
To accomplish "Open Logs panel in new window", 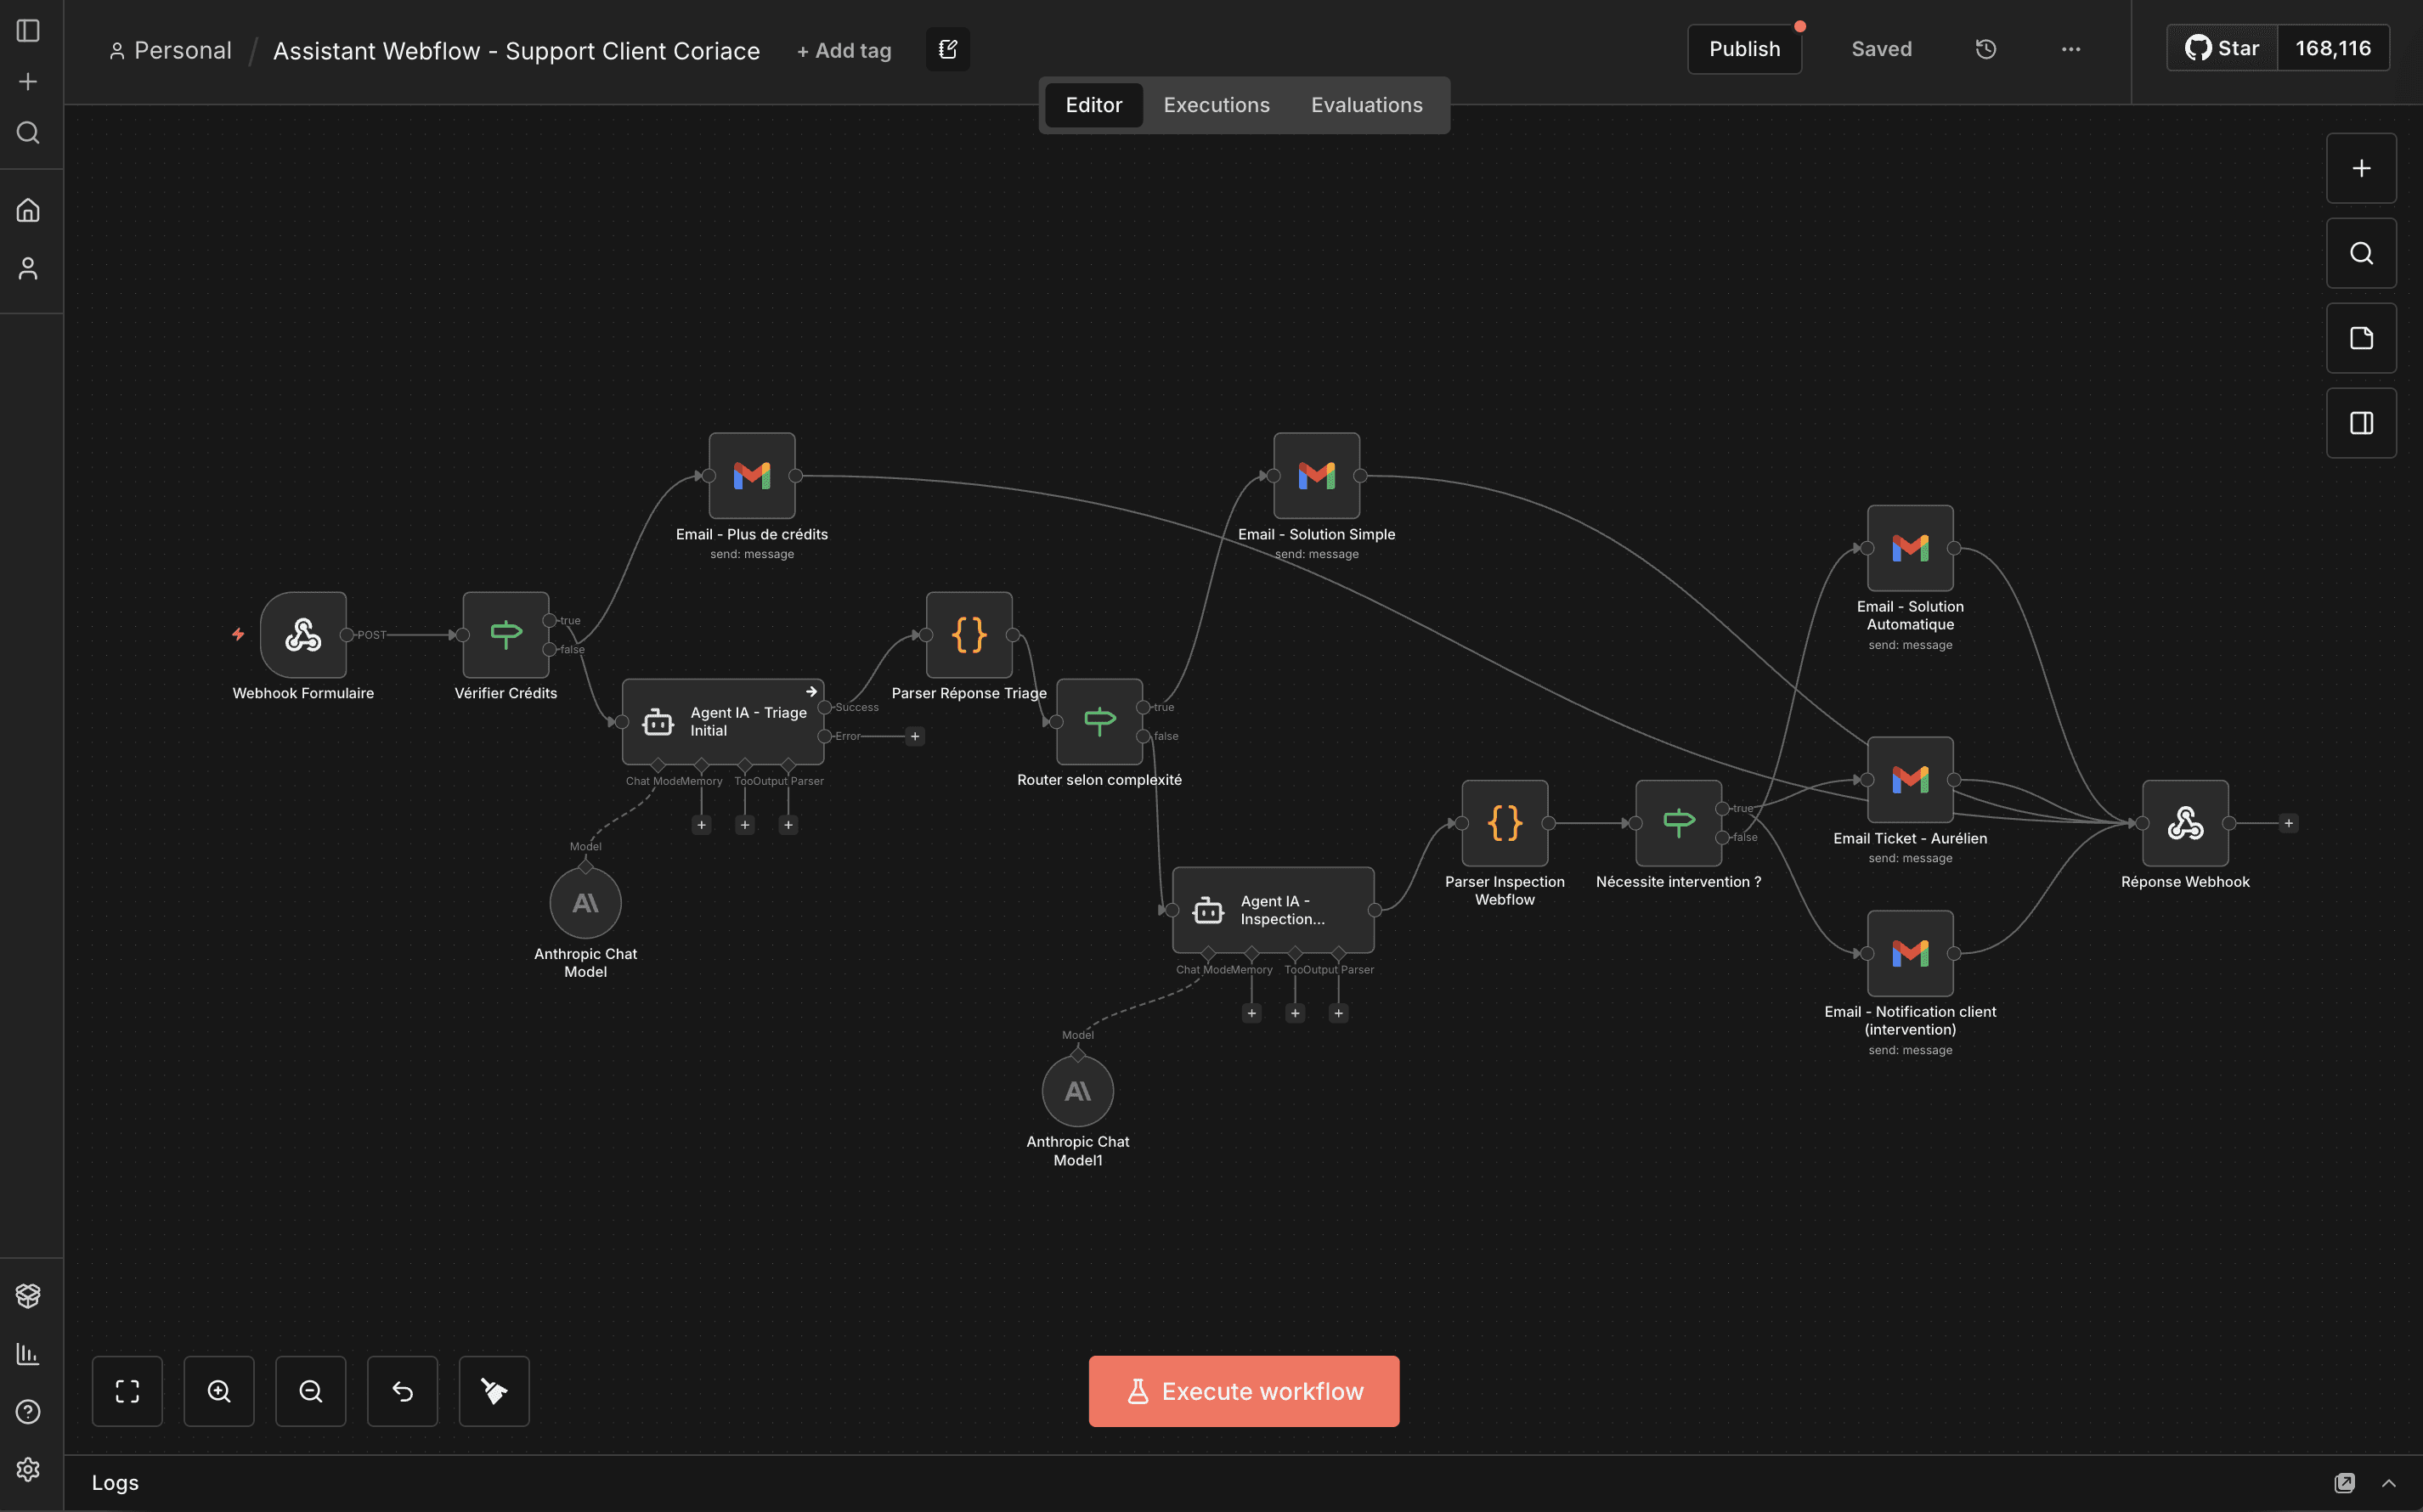I will (2345, 1483).
